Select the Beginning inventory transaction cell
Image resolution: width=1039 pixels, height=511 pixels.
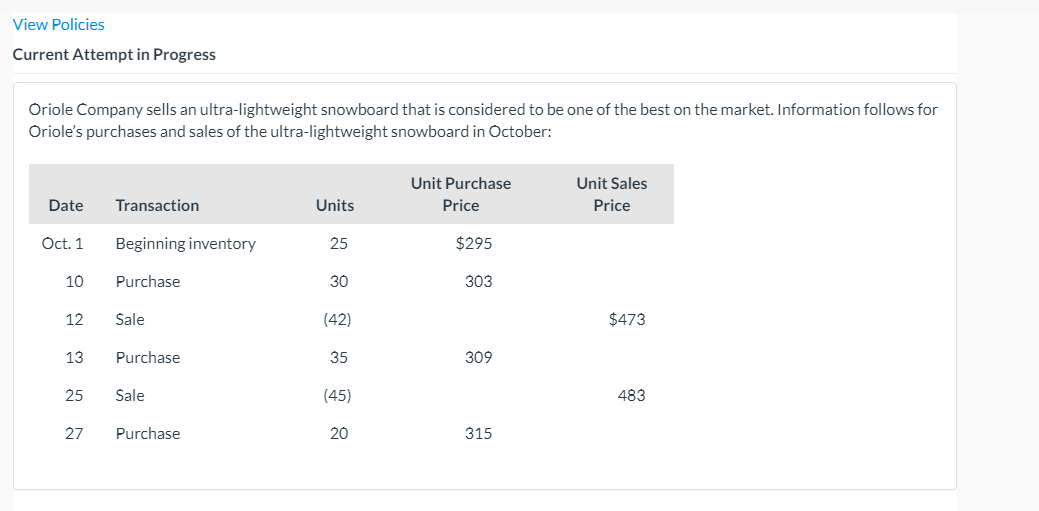(185, 243)
